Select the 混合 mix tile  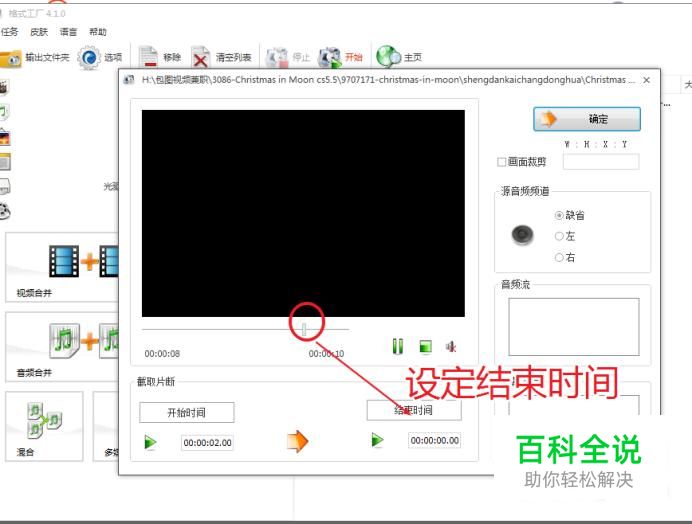(x=44, y=426)
